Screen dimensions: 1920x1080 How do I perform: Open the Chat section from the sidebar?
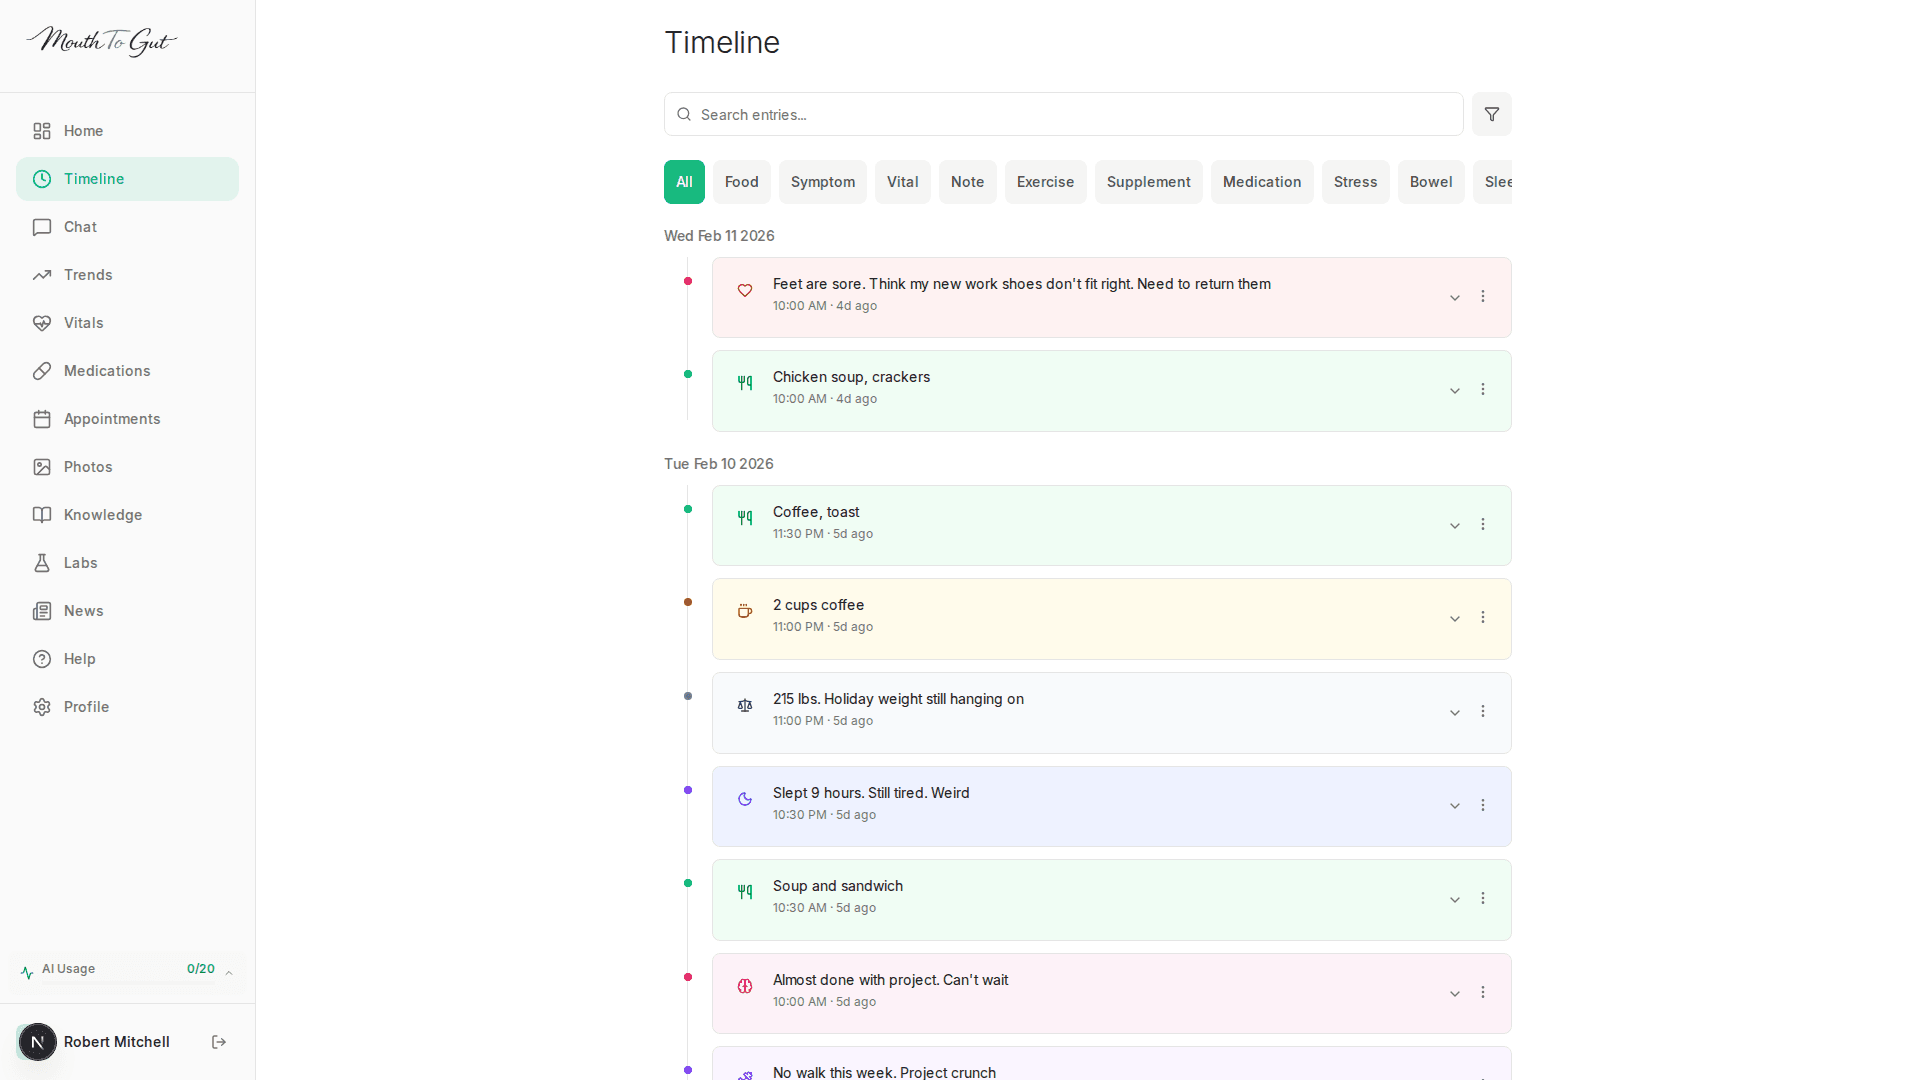[x=79, y=227]
